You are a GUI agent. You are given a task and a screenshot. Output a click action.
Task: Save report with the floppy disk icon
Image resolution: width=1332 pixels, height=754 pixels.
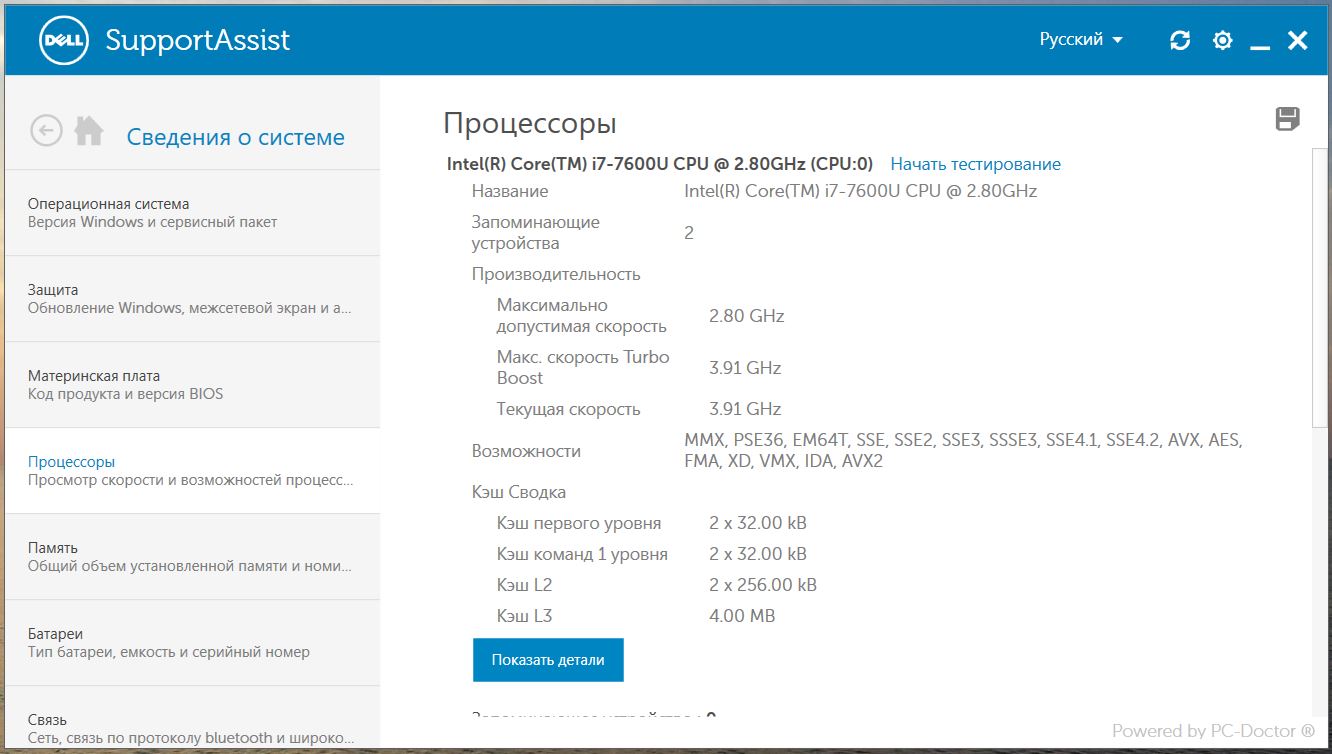1288,119
